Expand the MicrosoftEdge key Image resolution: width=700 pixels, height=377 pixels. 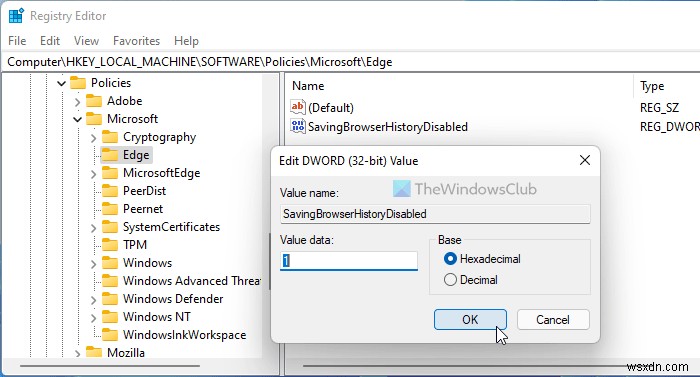point(94,174)
